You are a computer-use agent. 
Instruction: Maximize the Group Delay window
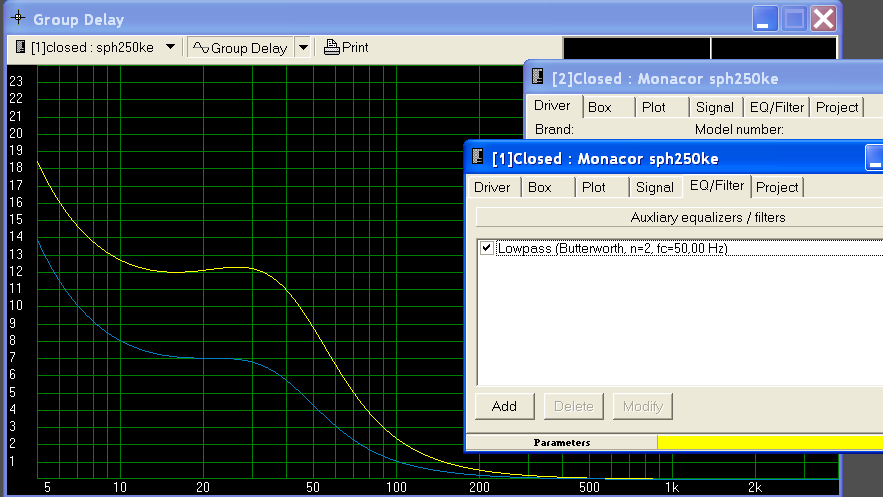click(x=794, y=19)
